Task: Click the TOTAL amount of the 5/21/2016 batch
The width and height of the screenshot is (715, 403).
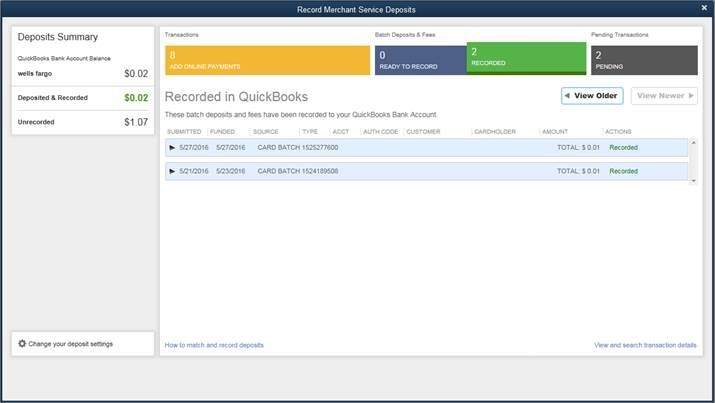Action: click(578, 171)
